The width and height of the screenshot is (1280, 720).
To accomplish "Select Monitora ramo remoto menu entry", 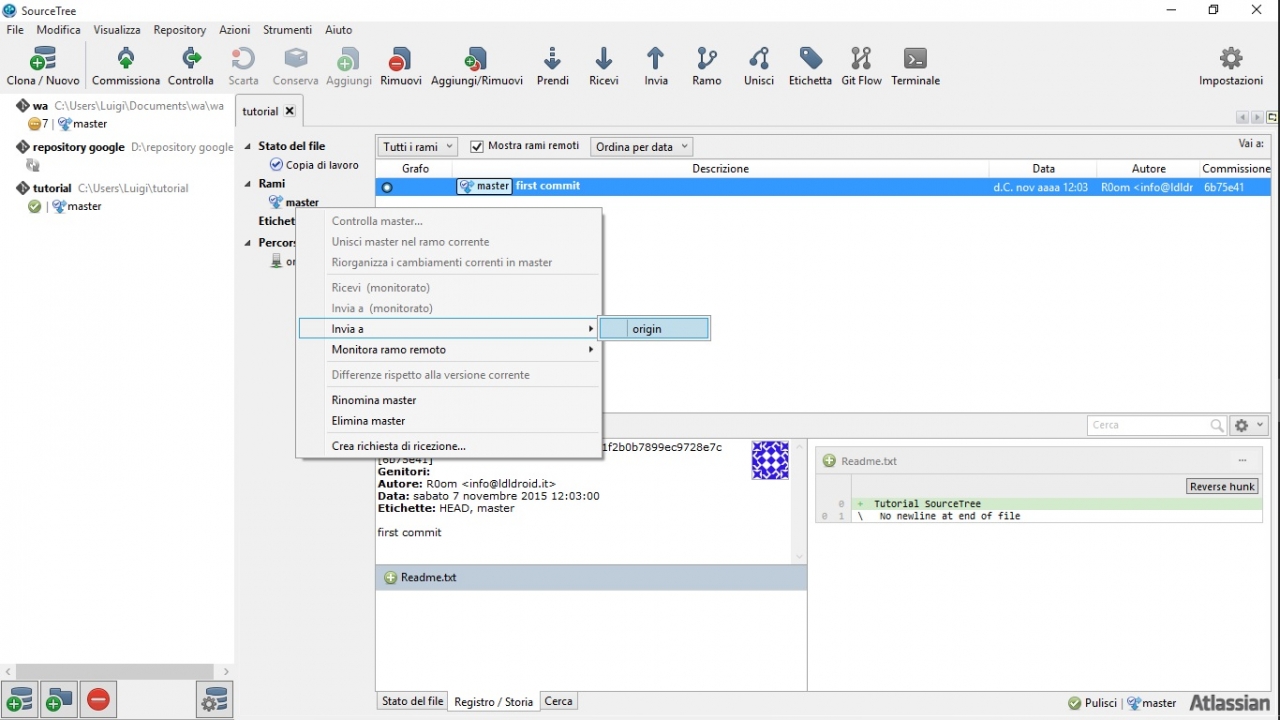I will (x=448, y=350).
